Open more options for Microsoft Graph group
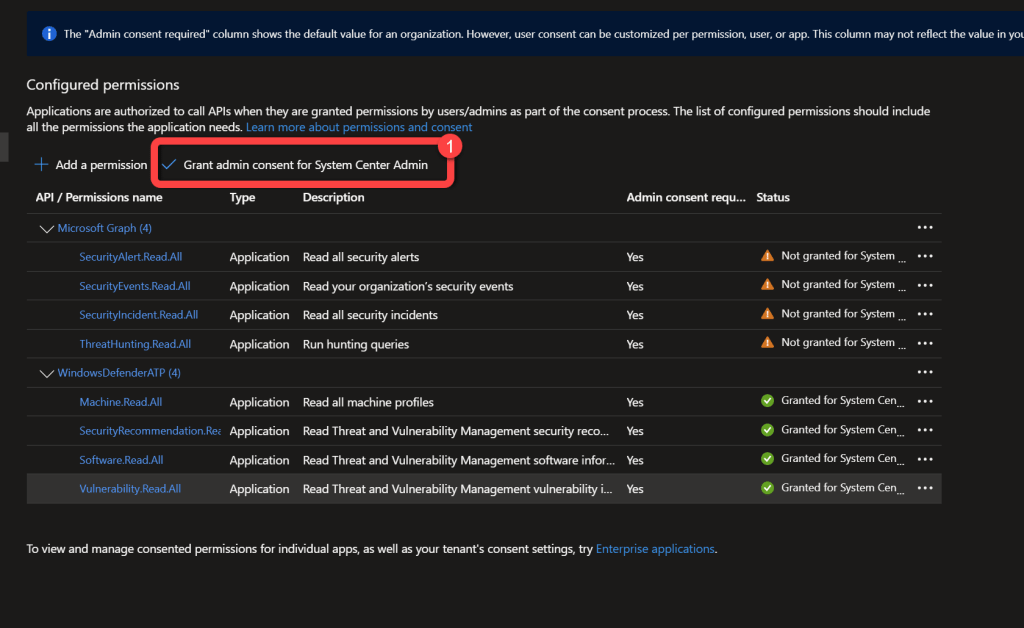 [x=924, y=228]
